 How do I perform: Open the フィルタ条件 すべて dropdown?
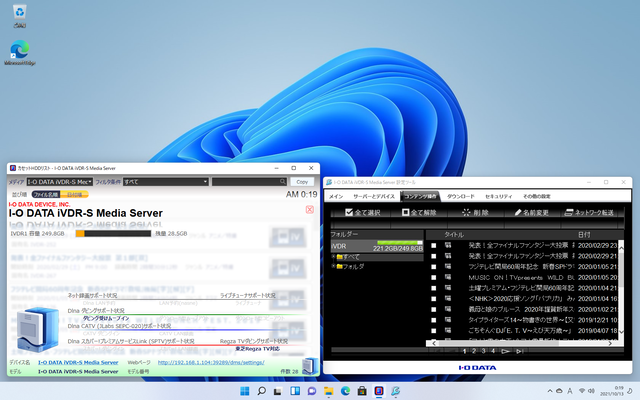(166, 182)
